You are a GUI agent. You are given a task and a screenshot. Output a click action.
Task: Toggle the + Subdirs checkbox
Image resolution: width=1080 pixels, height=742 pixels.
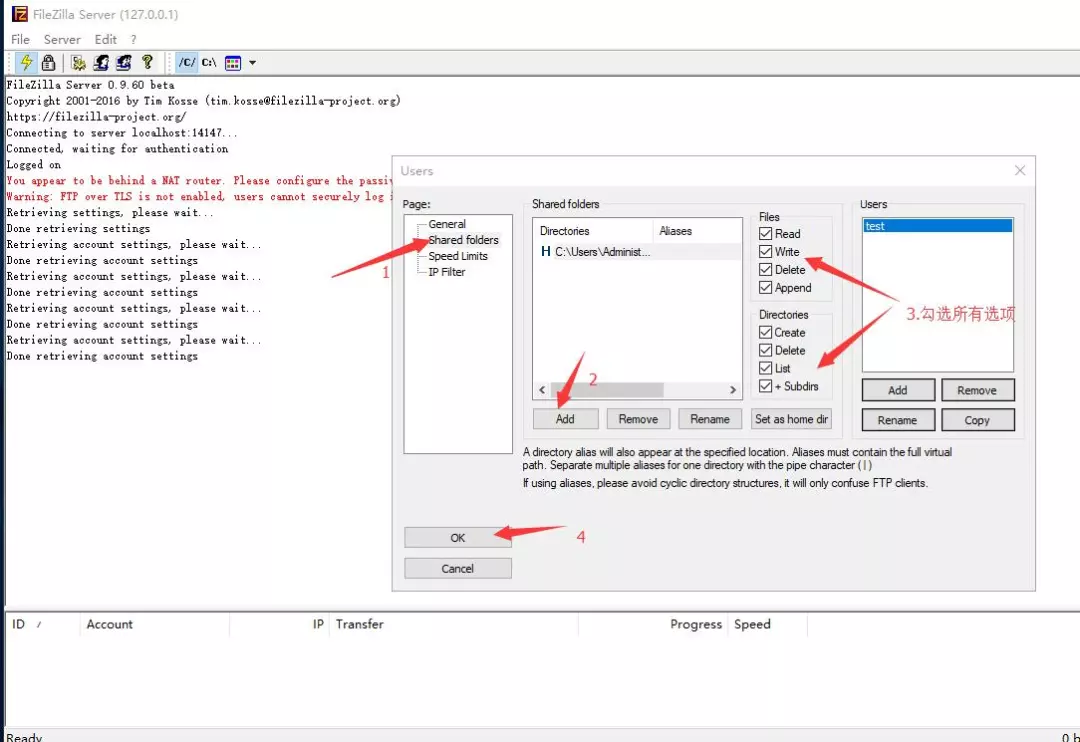pyautogui.click(x=765, y=386)
